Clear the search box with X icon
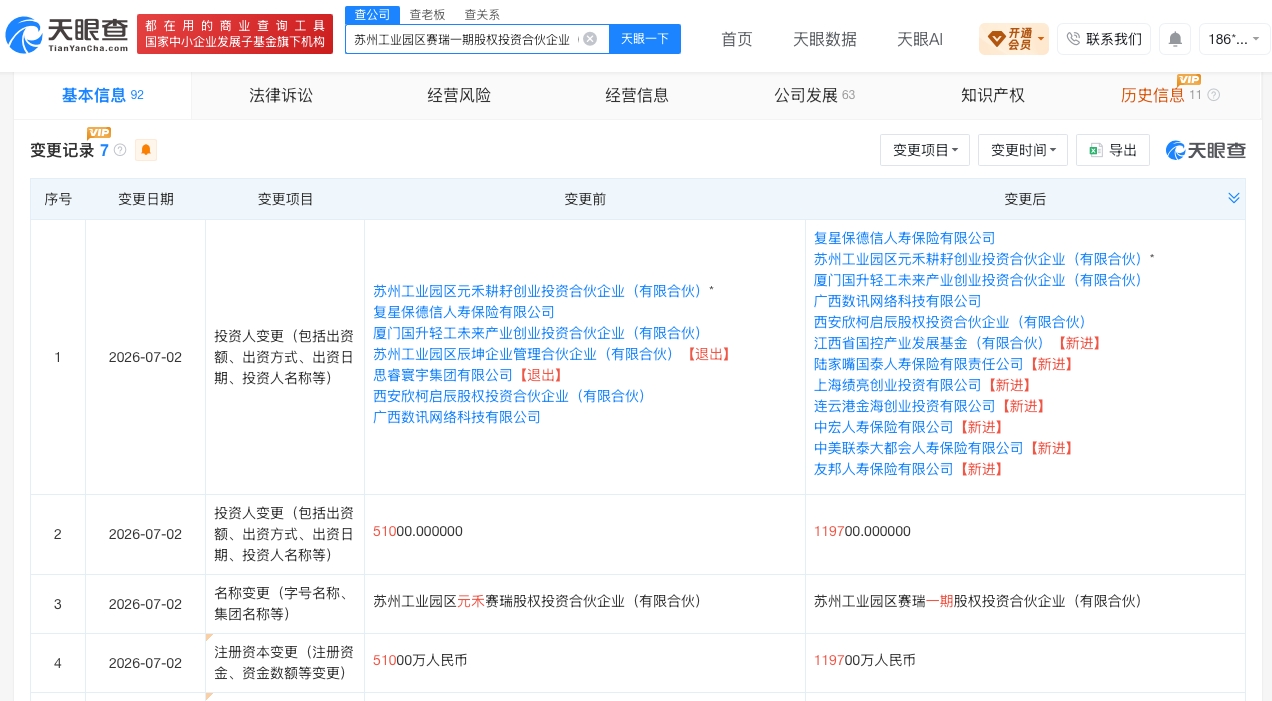Image resolution: width=1272 pixels, height=701 pixels. [590, 39]
